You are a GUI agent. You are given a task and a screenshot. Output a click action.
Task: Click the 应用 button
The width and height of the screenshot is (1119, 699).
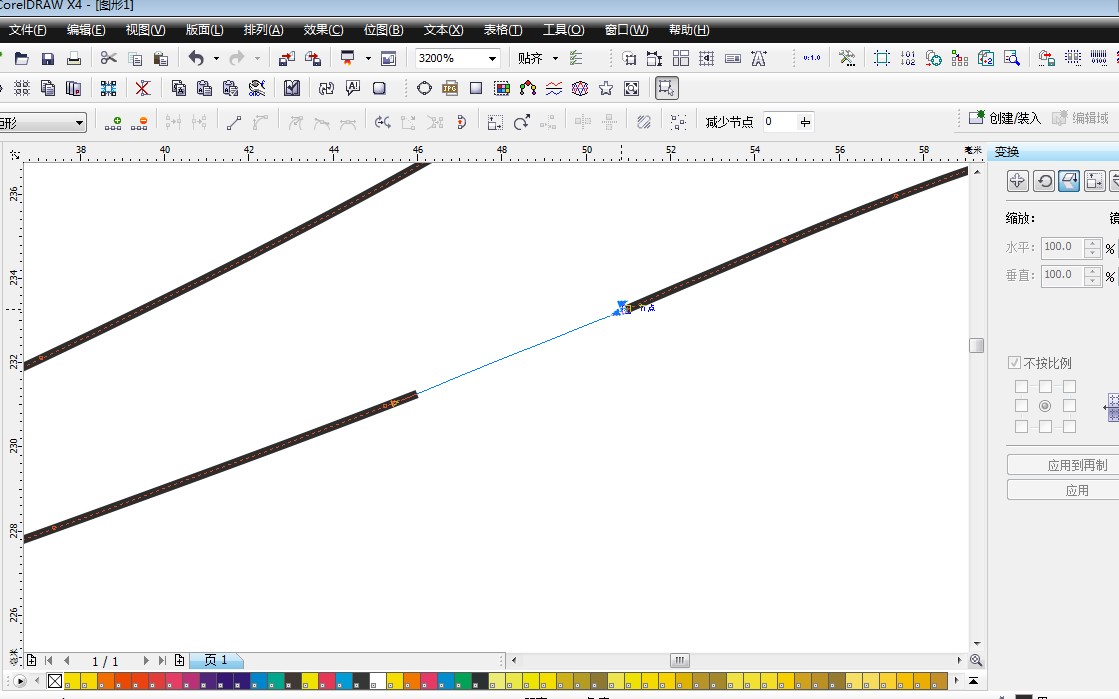(1063, 490)
